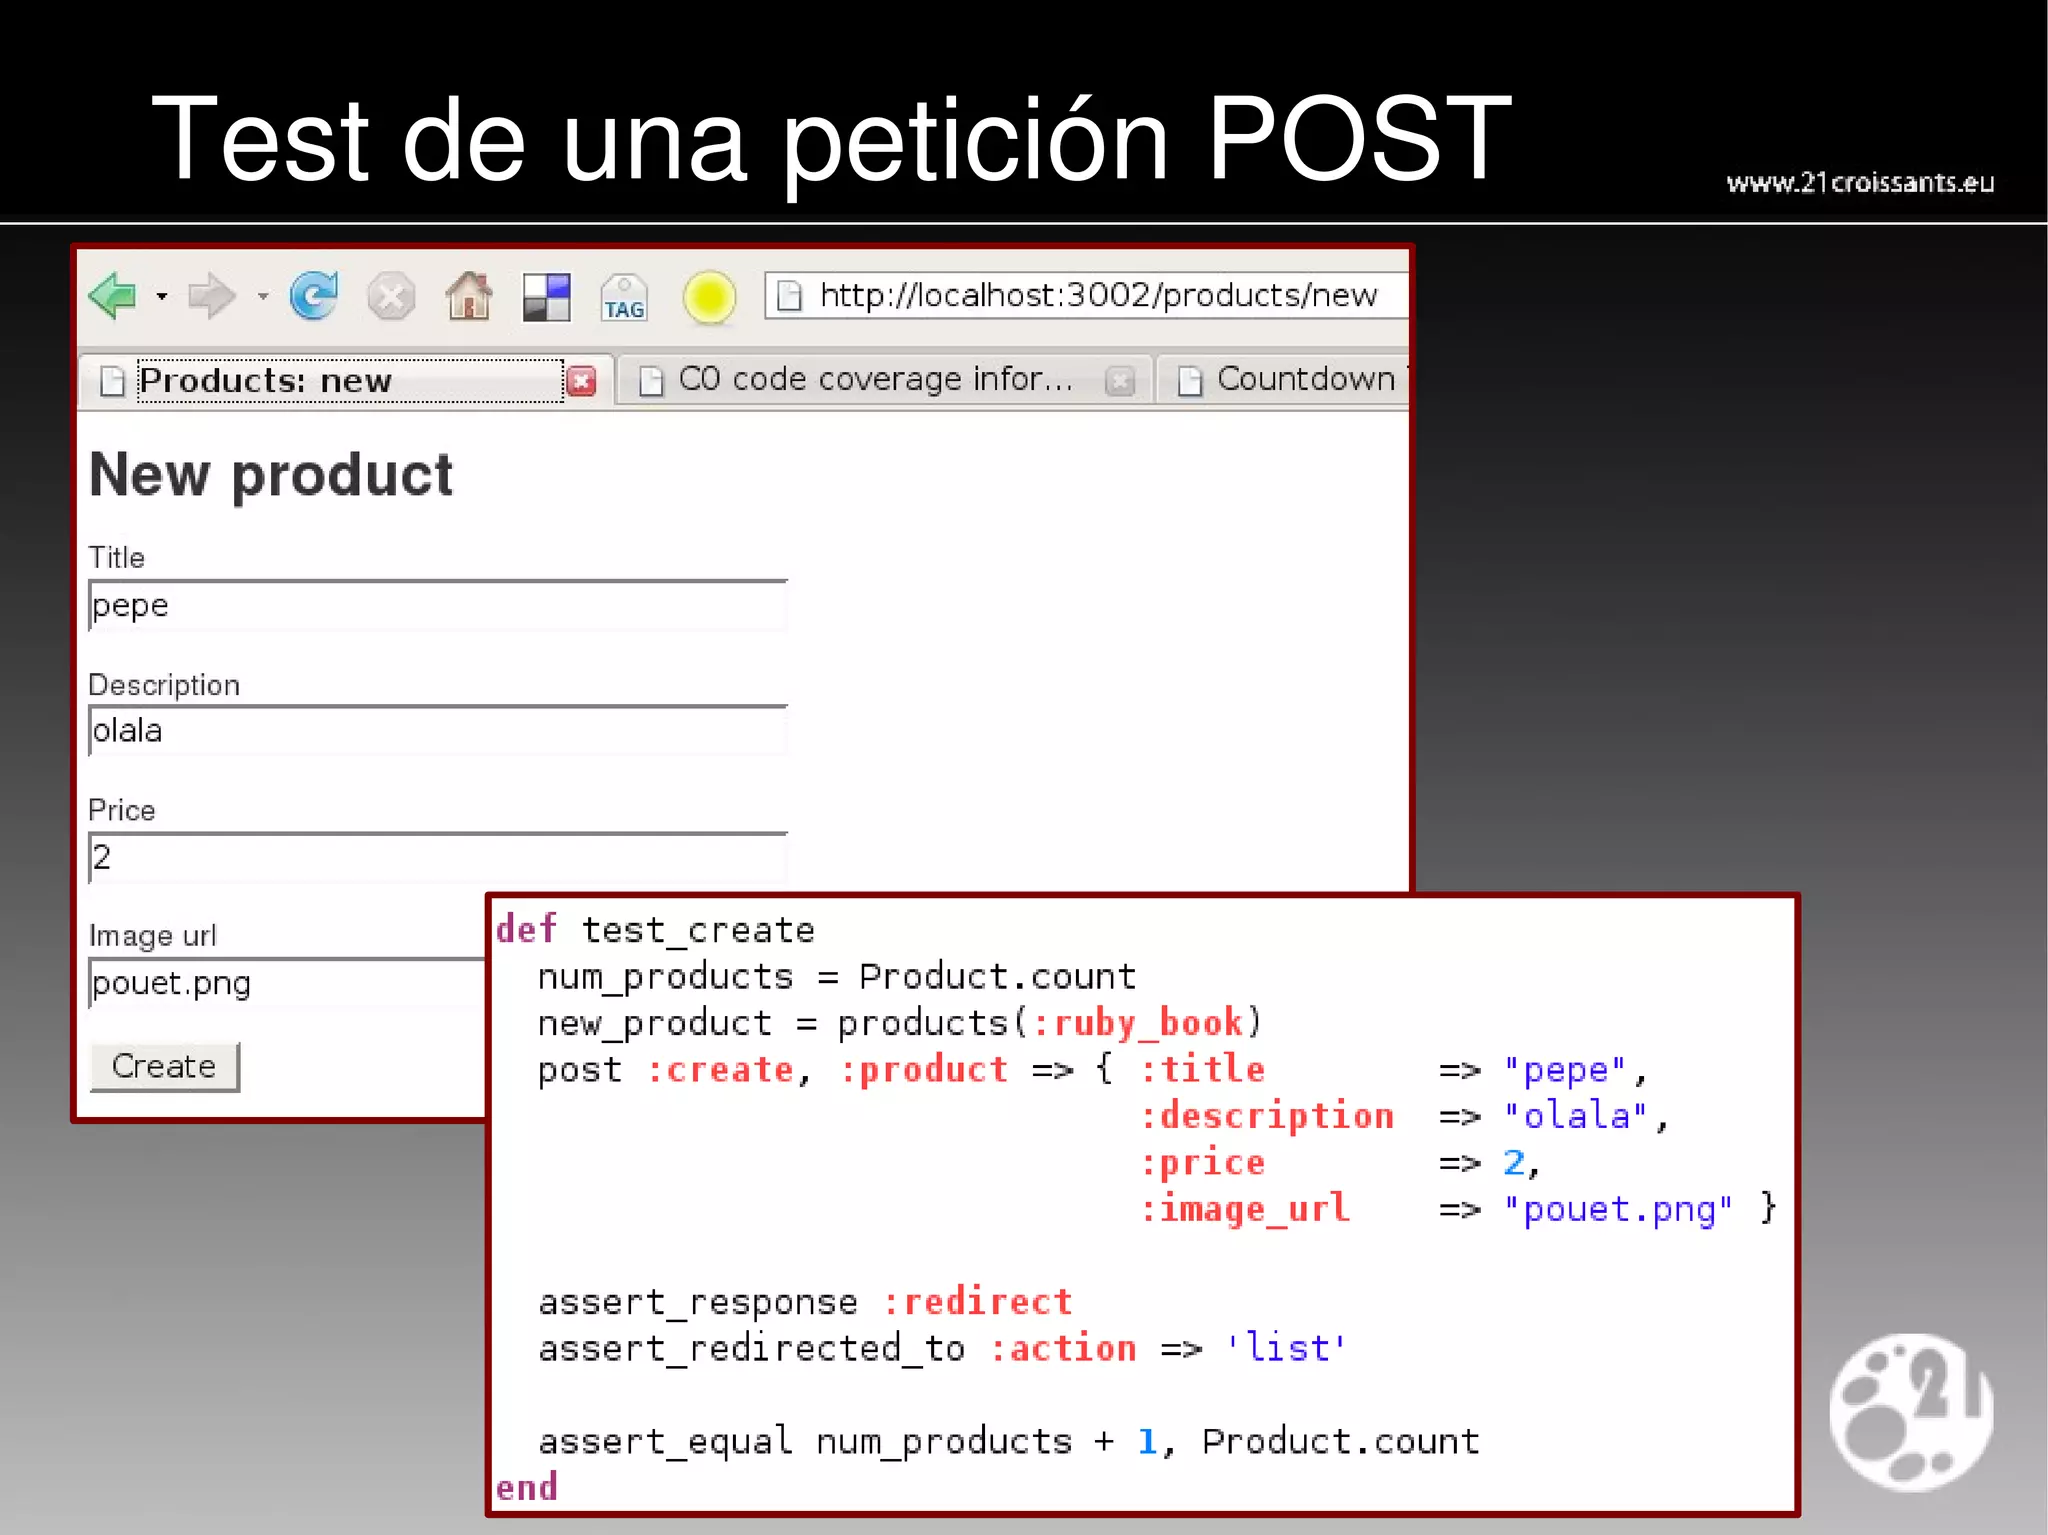
Task: Click the 'assert_redirected_to :action' code line
Action: [942, 1349]
